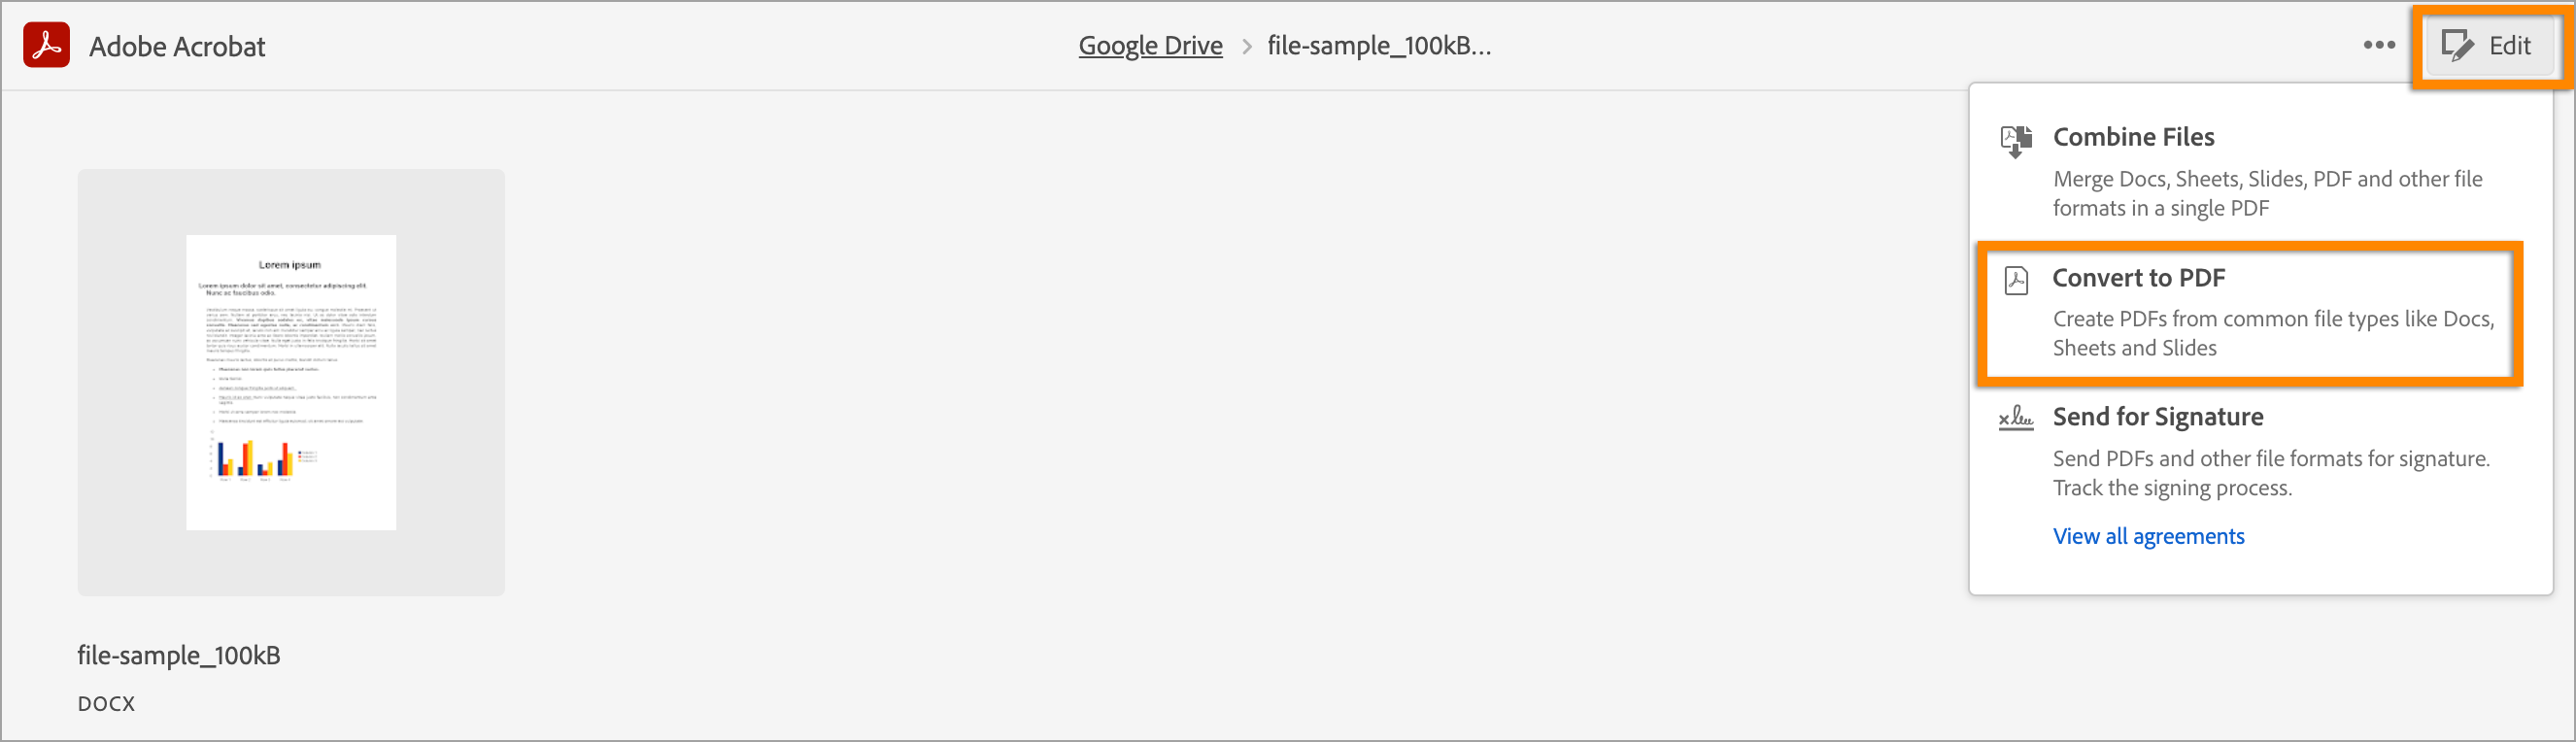2576x742 pixels.
Task: Click the Adobe Acrobat red PDF logo
Action: (x=46, y=45)
